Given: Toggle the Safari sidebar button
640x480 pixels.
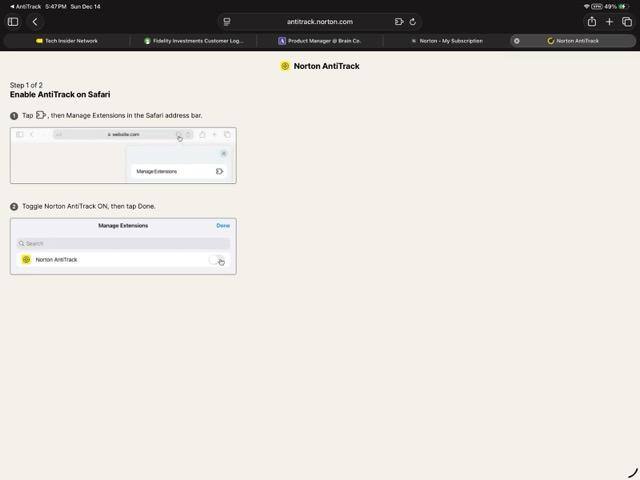Looking at the screenshot, I should pyautogui.click(x=13, y=22).
